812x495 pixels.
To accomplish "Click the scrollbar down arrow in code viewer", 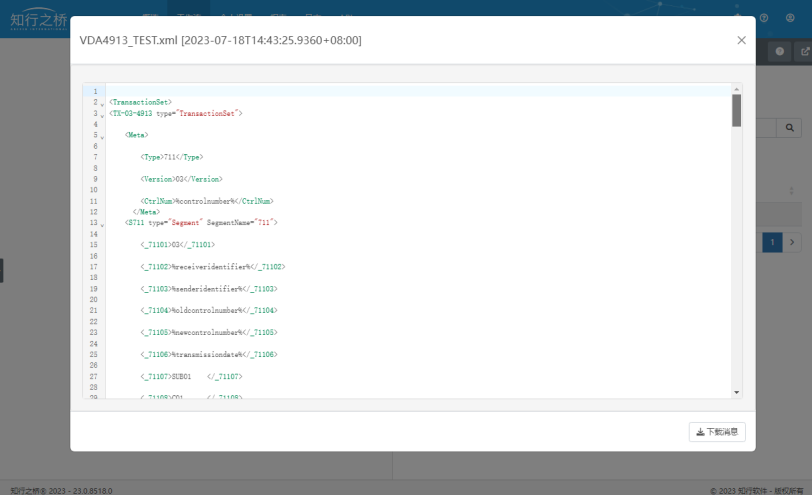I will [x=737, y=392].
